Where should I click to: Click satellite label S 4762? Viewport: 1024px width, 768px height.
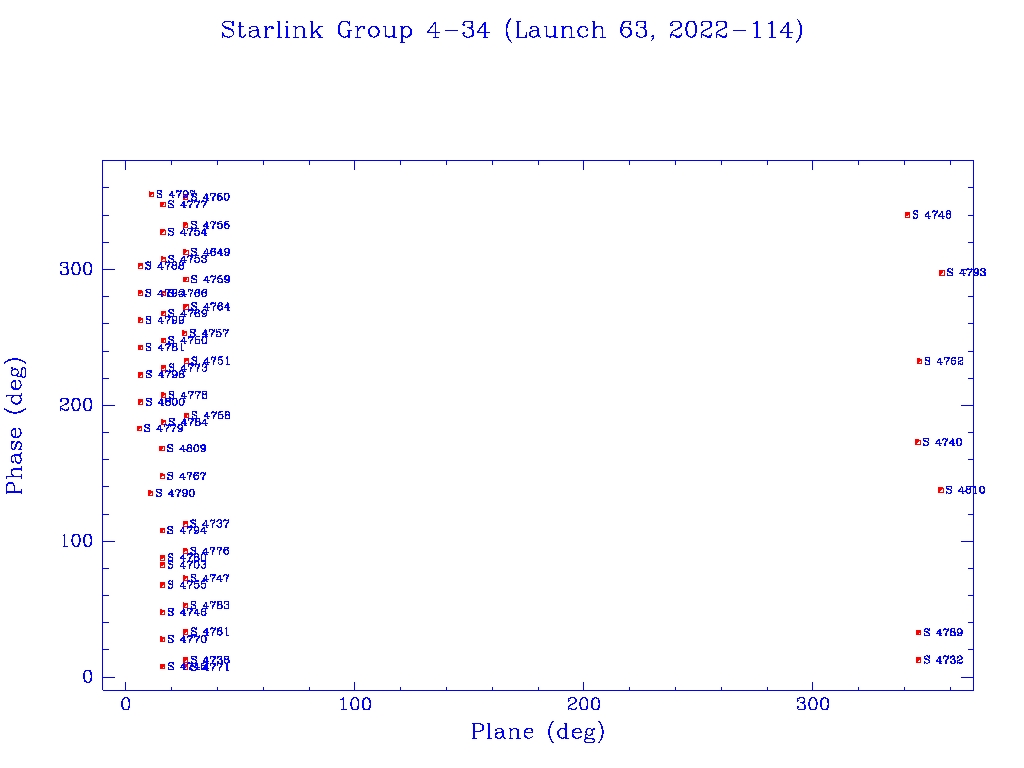pos(943,361)
